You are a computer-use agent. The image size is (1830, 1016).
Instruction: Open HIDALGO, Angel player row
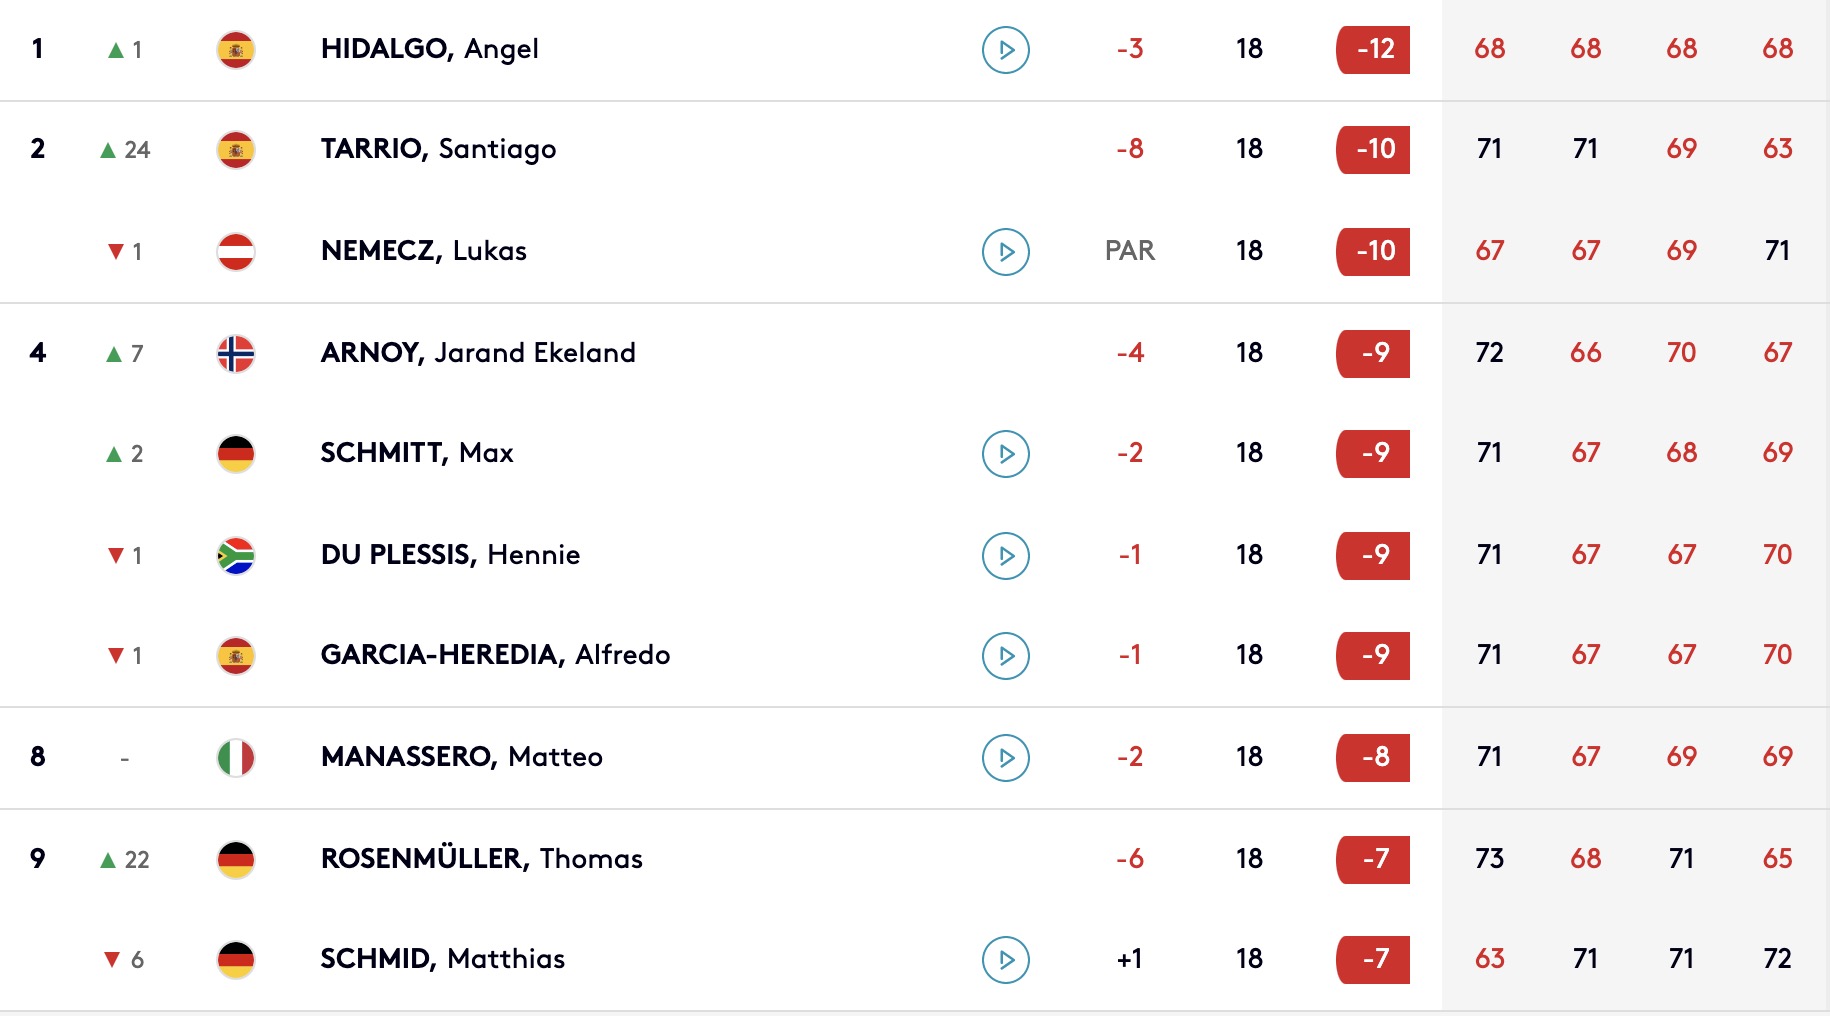(x=915, y=49)
